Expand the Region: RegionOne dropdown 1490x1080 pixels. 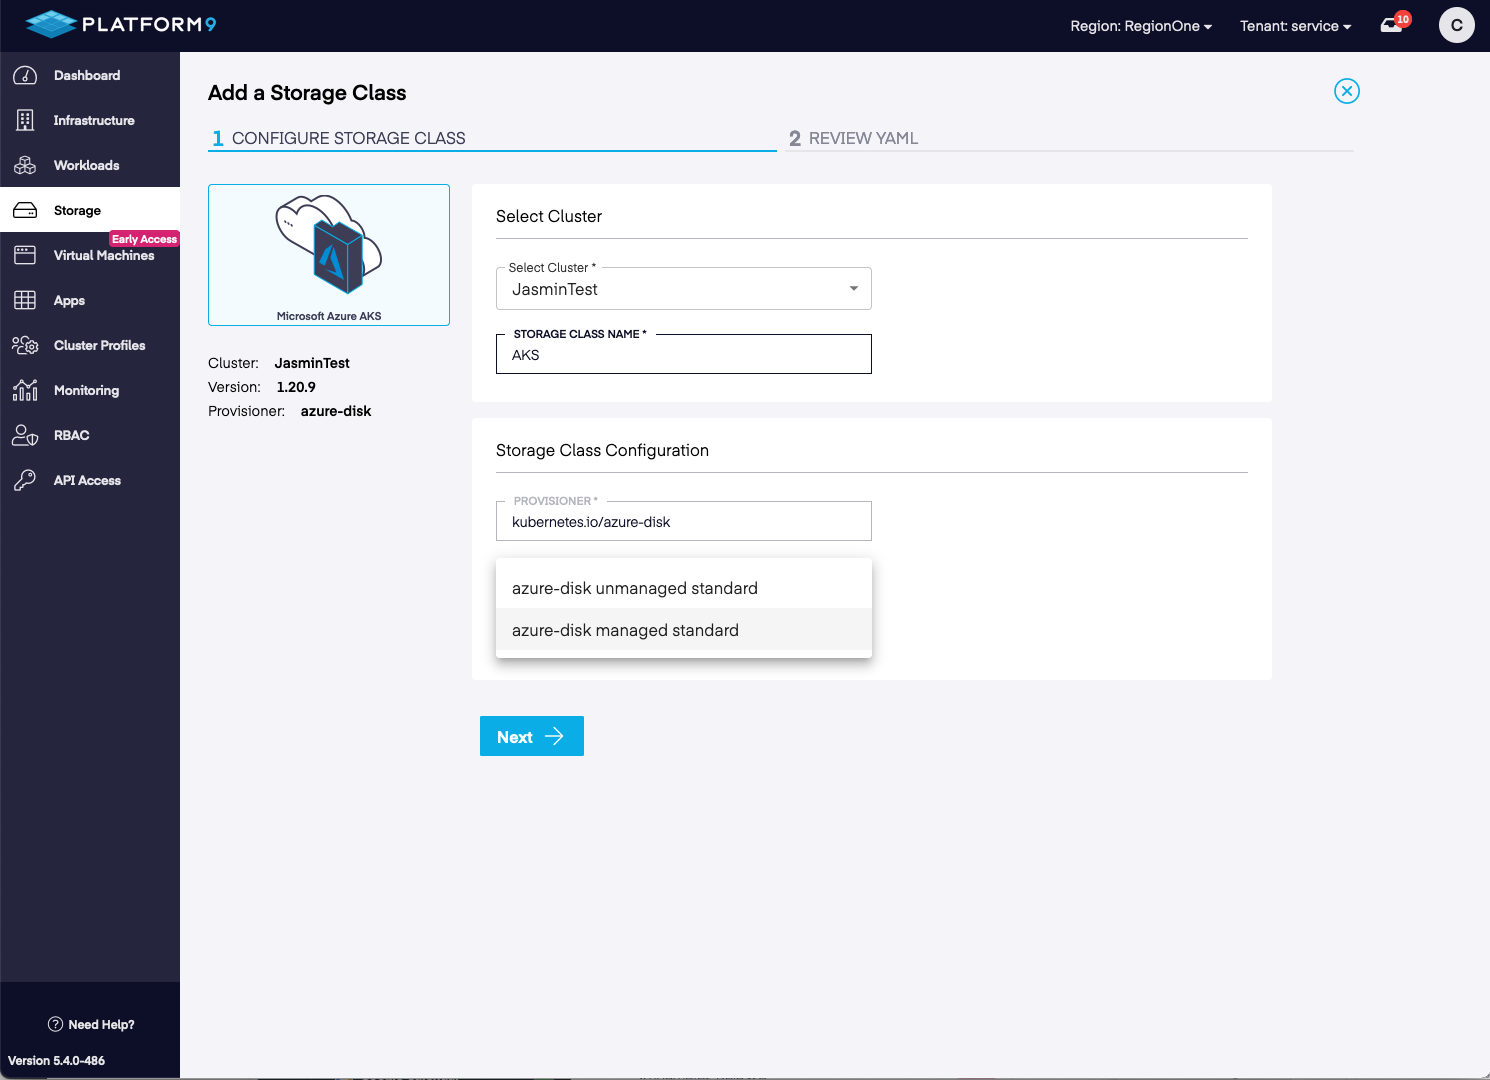tap(1140, 26)
